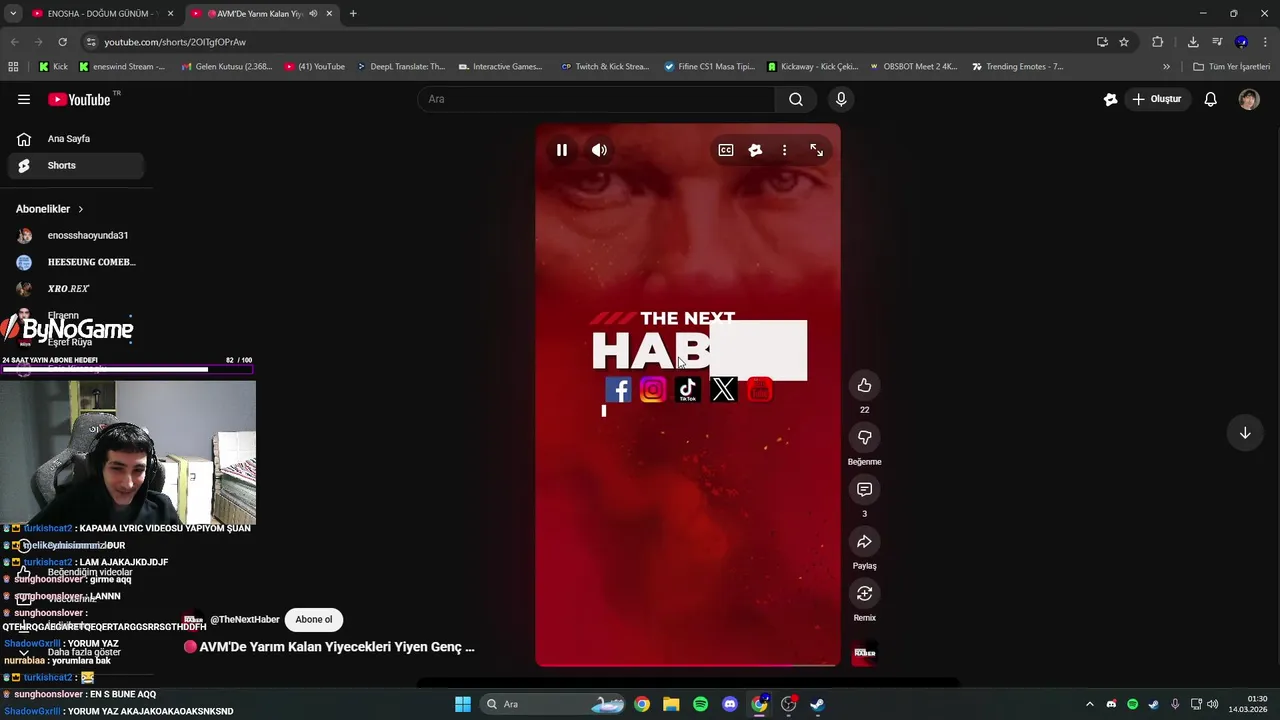1280x720 pixels.
Task: Show hidden bookmarks with double chevron
Action: [1166, 67]
